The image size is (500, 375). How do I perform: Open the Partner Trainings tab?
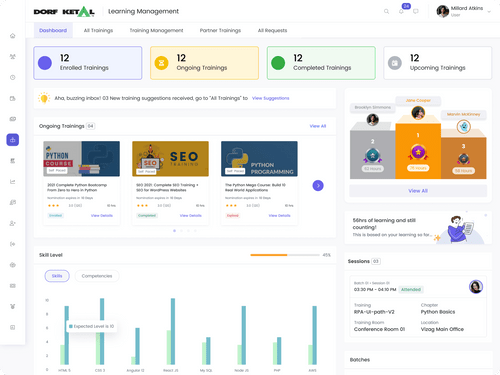click(220, 30)
